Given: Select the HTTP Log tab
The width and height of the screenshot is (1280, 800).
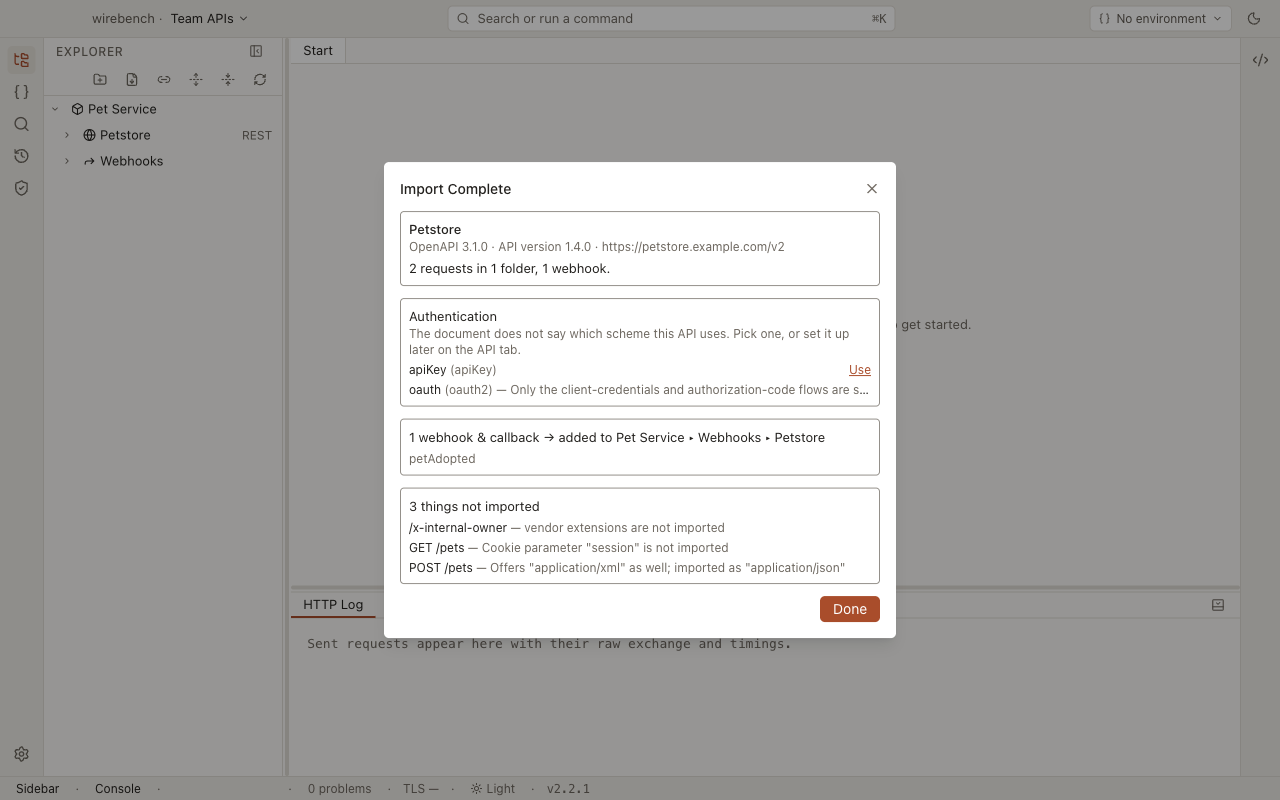Looking at the screenshot, I should (333, 605).
